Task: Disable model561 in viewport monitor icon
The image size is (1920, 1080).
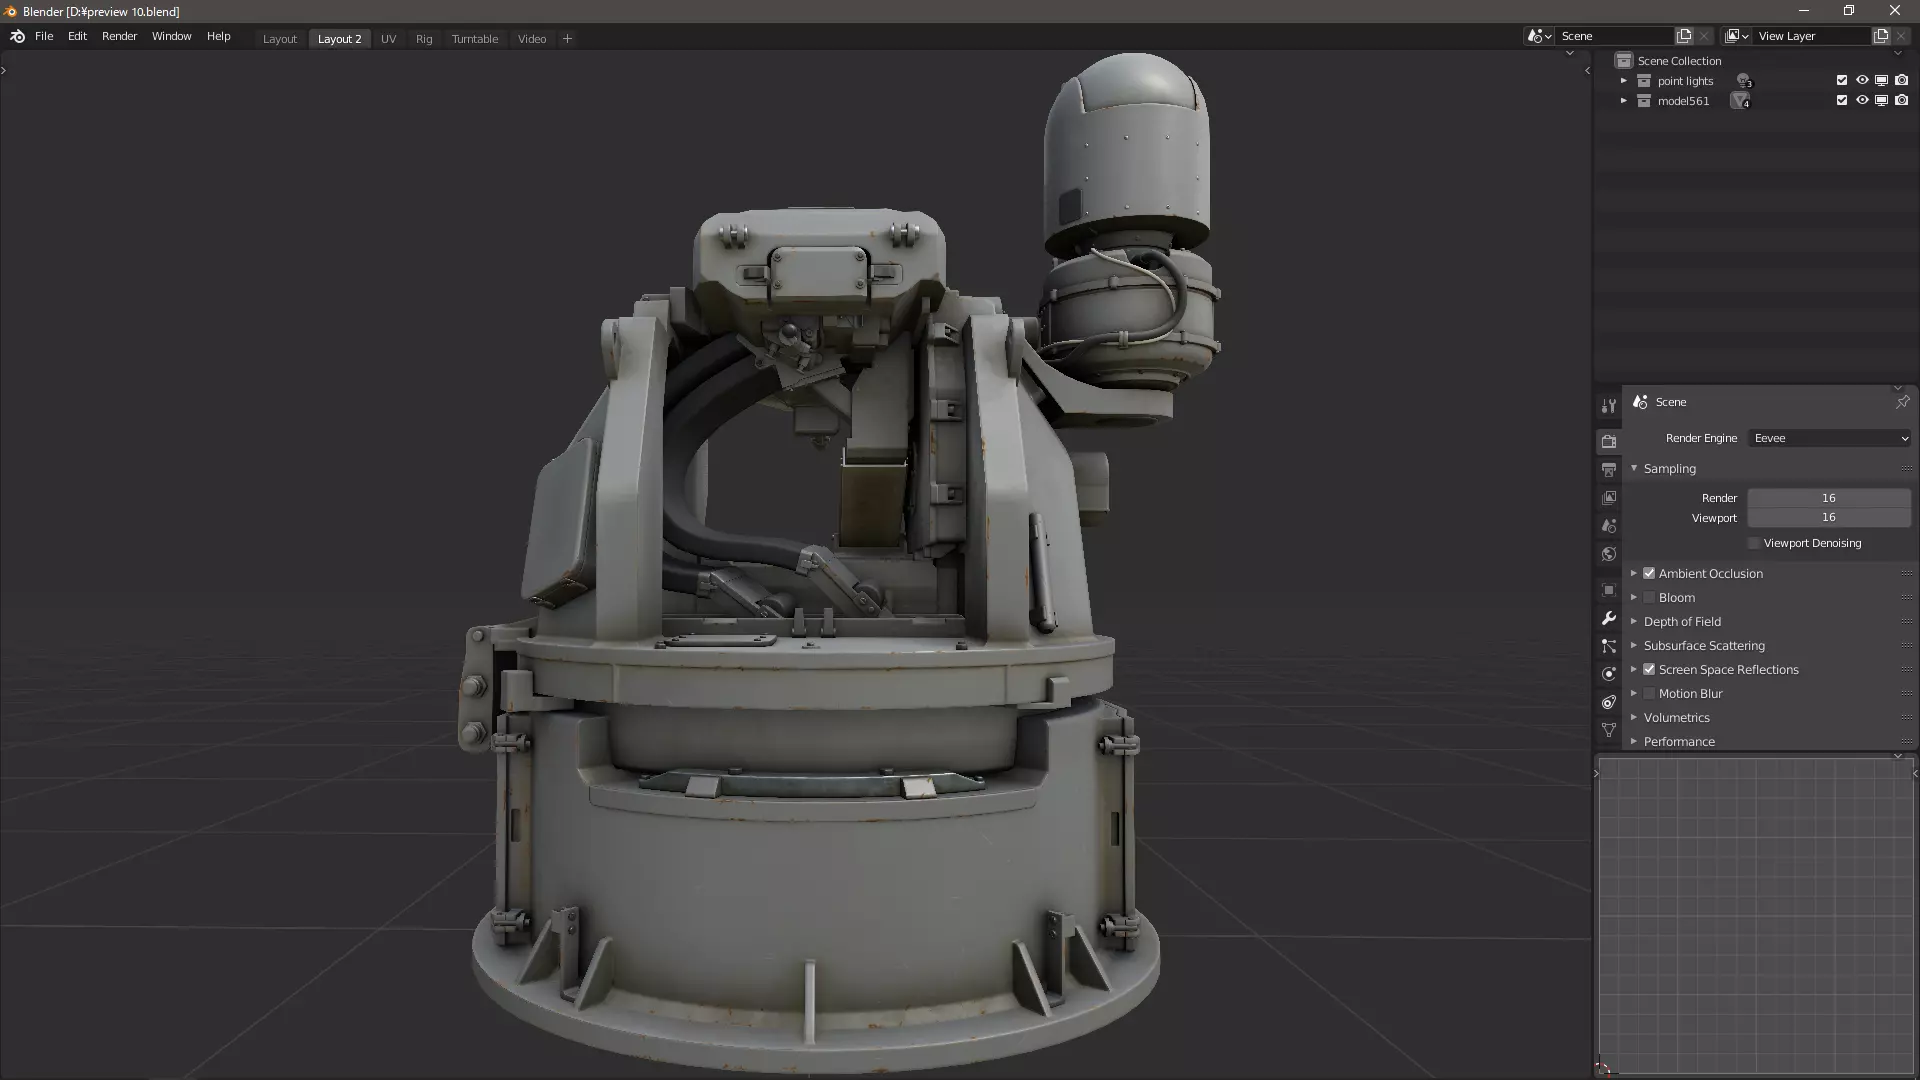Action: (x=1881, y=100)
